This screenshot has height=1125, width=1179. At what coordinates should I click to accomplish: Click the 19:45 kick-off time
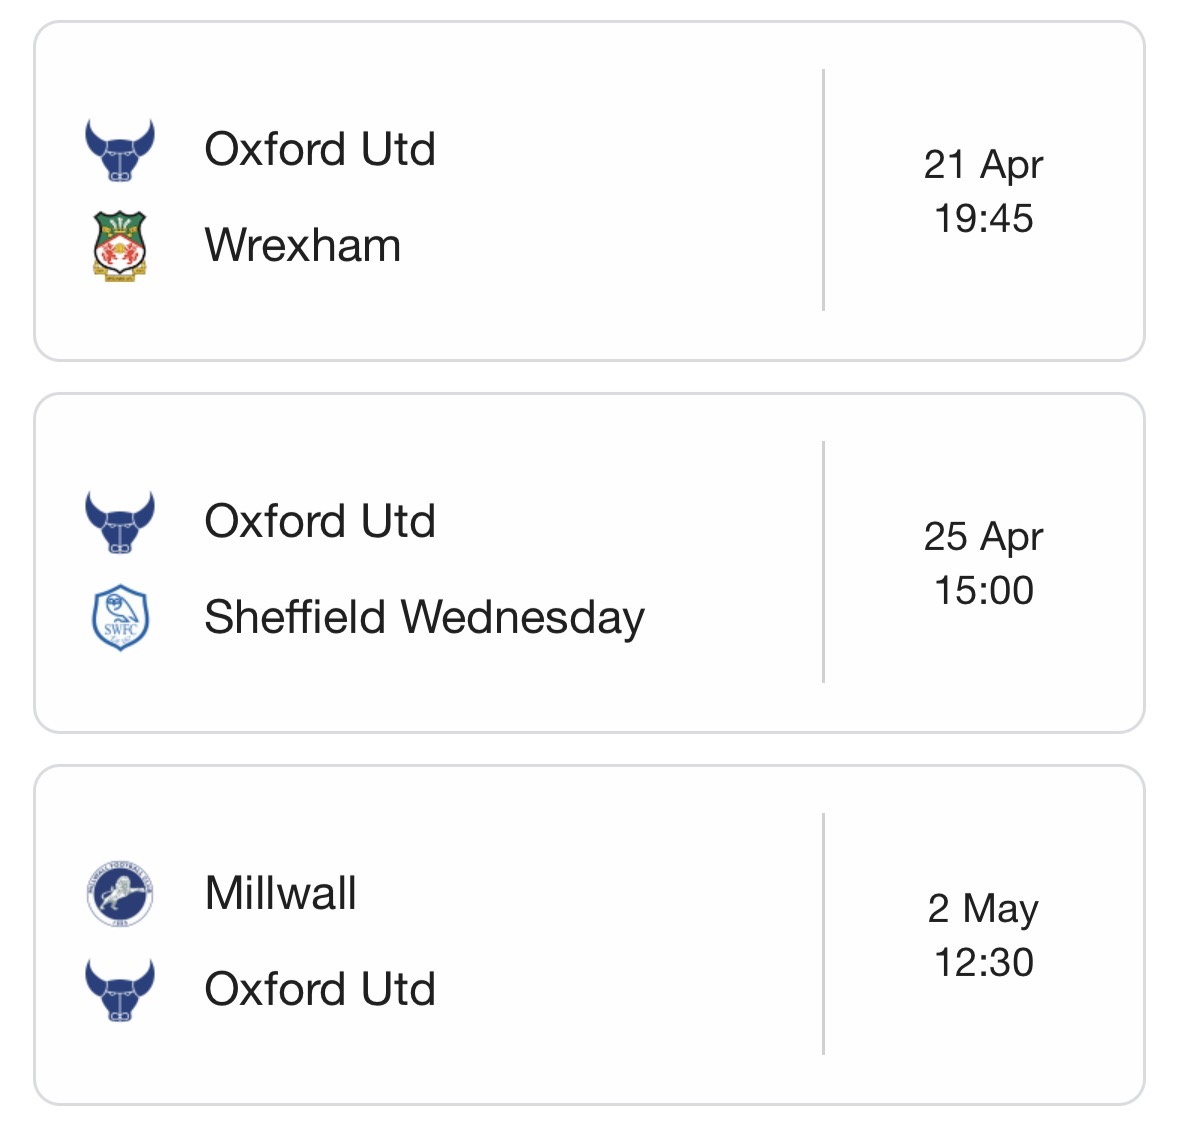(x=983, y=218)
